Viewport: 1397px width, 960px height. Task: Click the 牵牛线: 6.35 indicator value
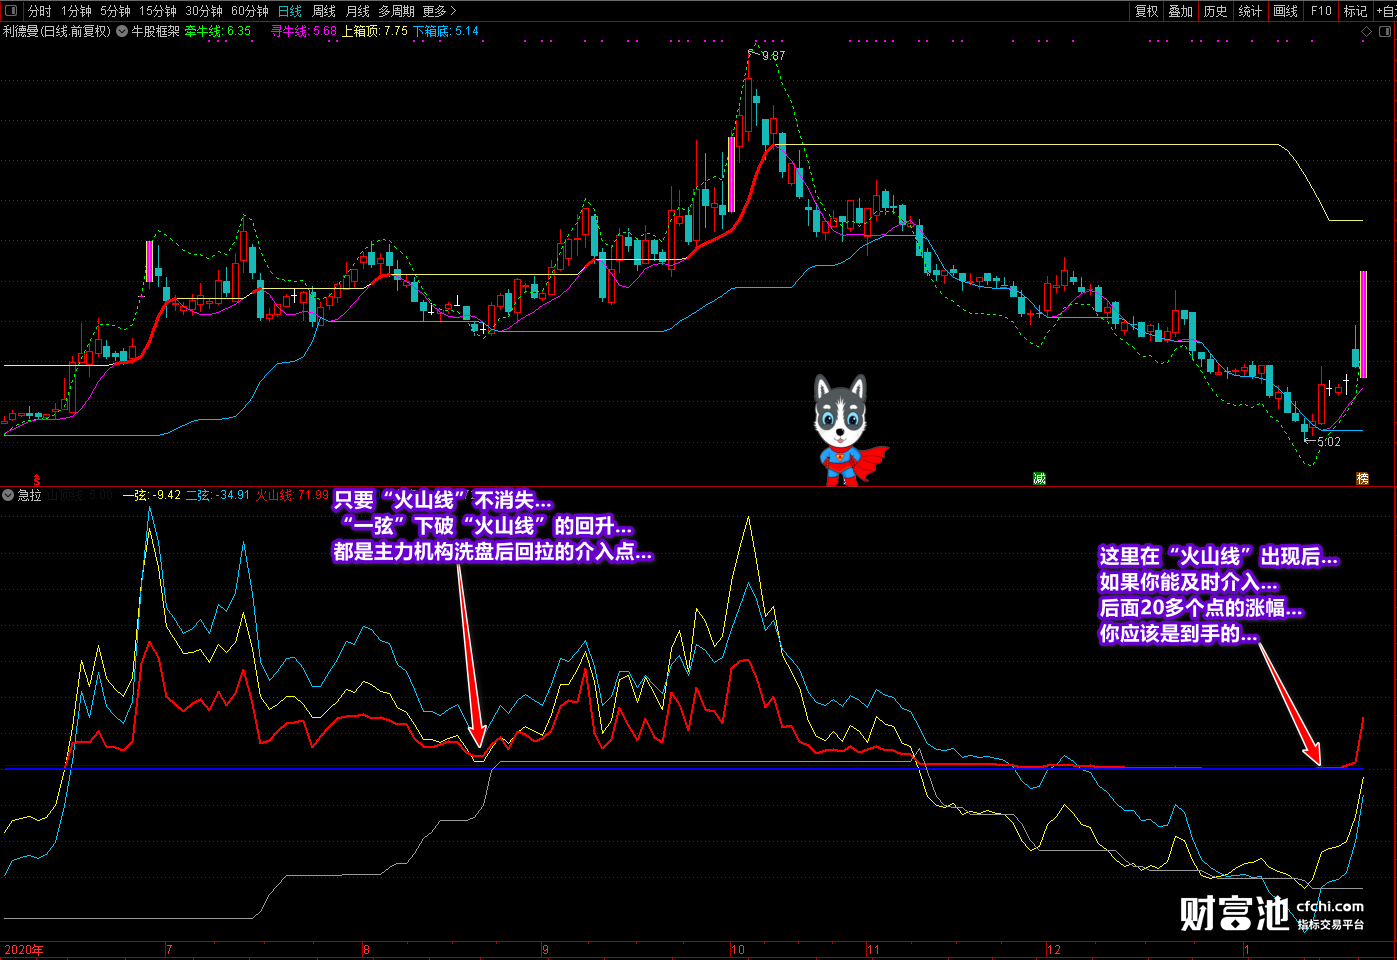pos(217,31)
